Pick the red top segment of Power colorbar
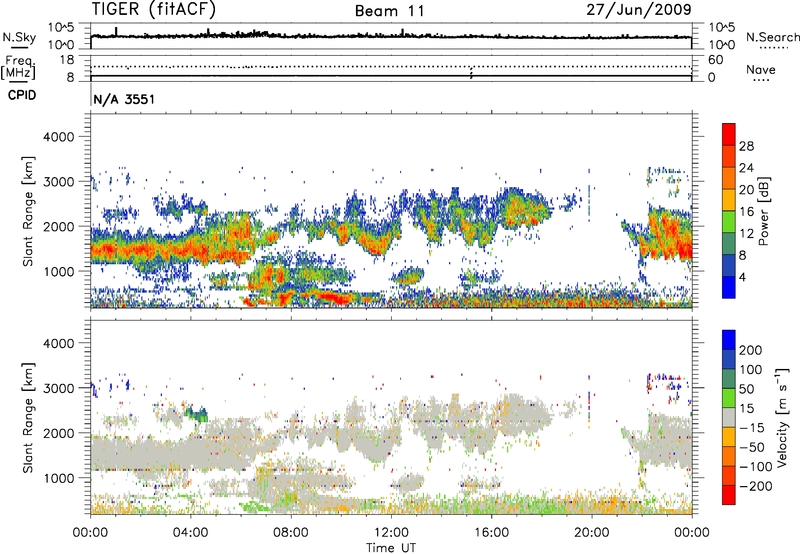This screenshot has width=800, height=554. [x=729, y=134]
